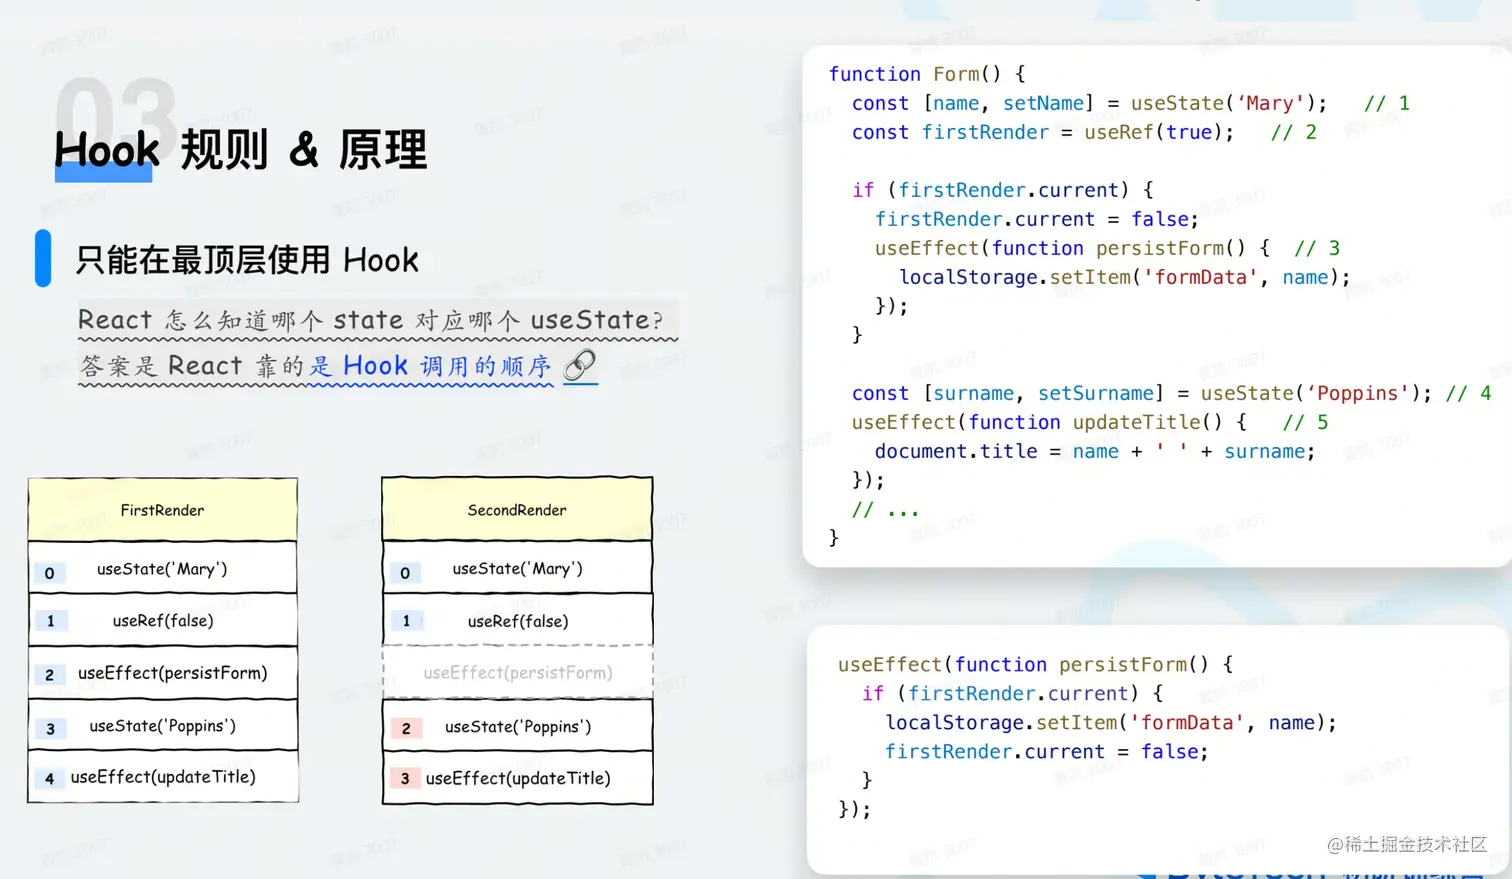This screenshot has height=879, width=1512.
Task: Click 'if (firstRender.current) {' in the Form code block
Action: point(1002,190)
